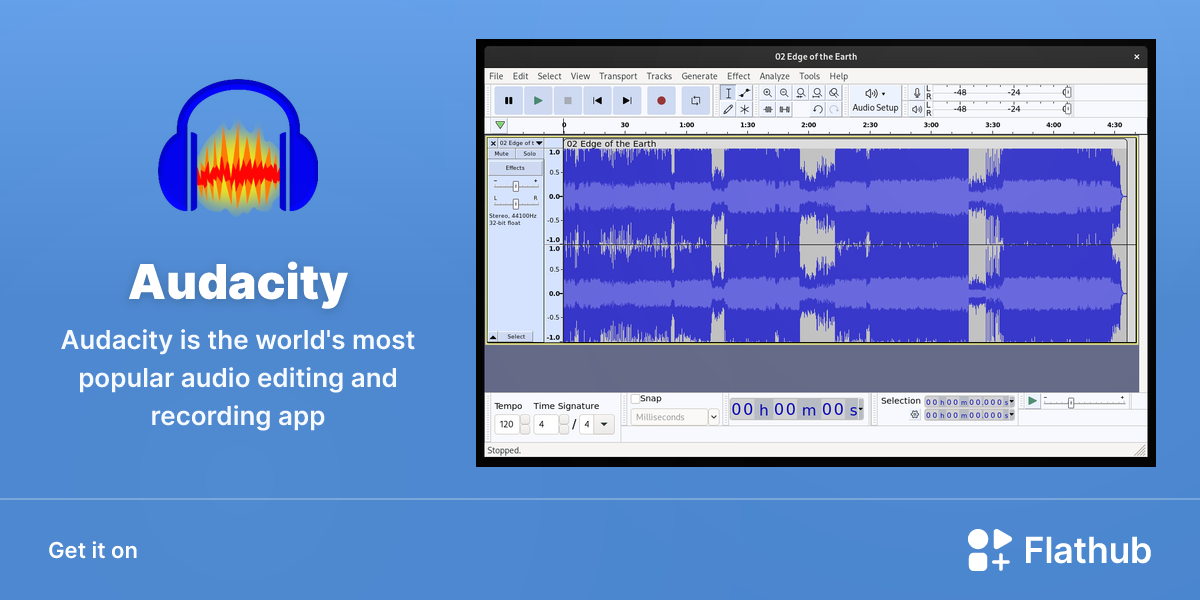1200x600 pixels.
Task: Open the Tools menu
Action: tap(809, 76)
